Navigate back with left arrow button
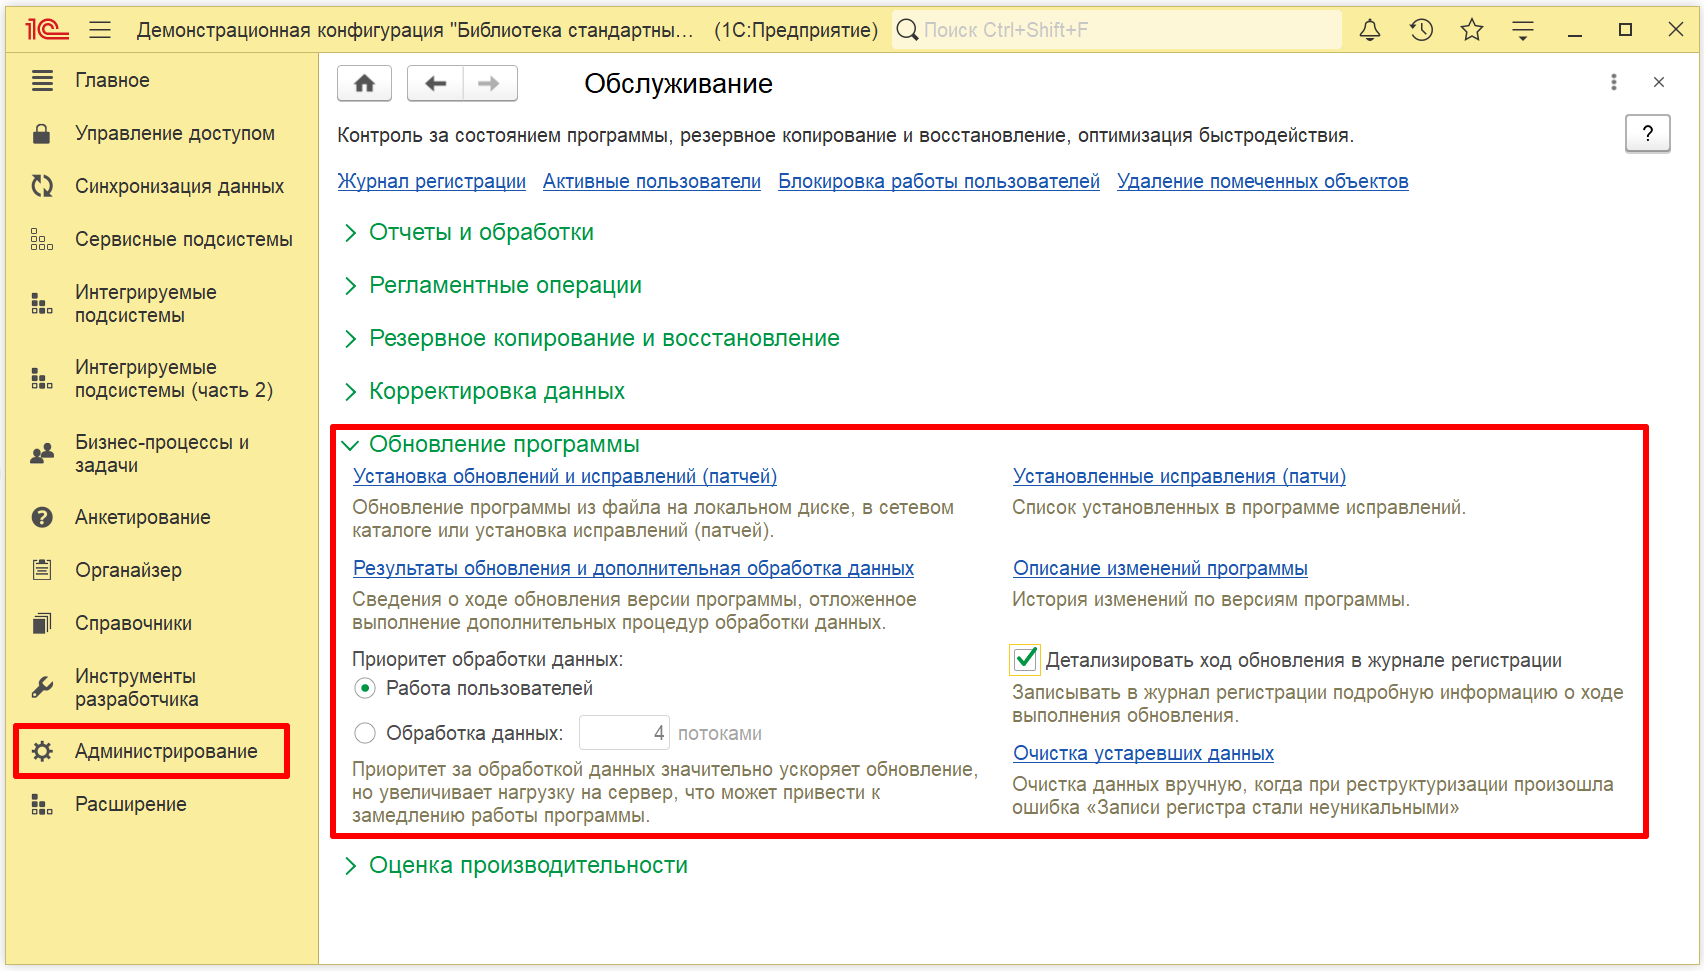This screenshot has height=971, width=1704. [x=435, y=83]
